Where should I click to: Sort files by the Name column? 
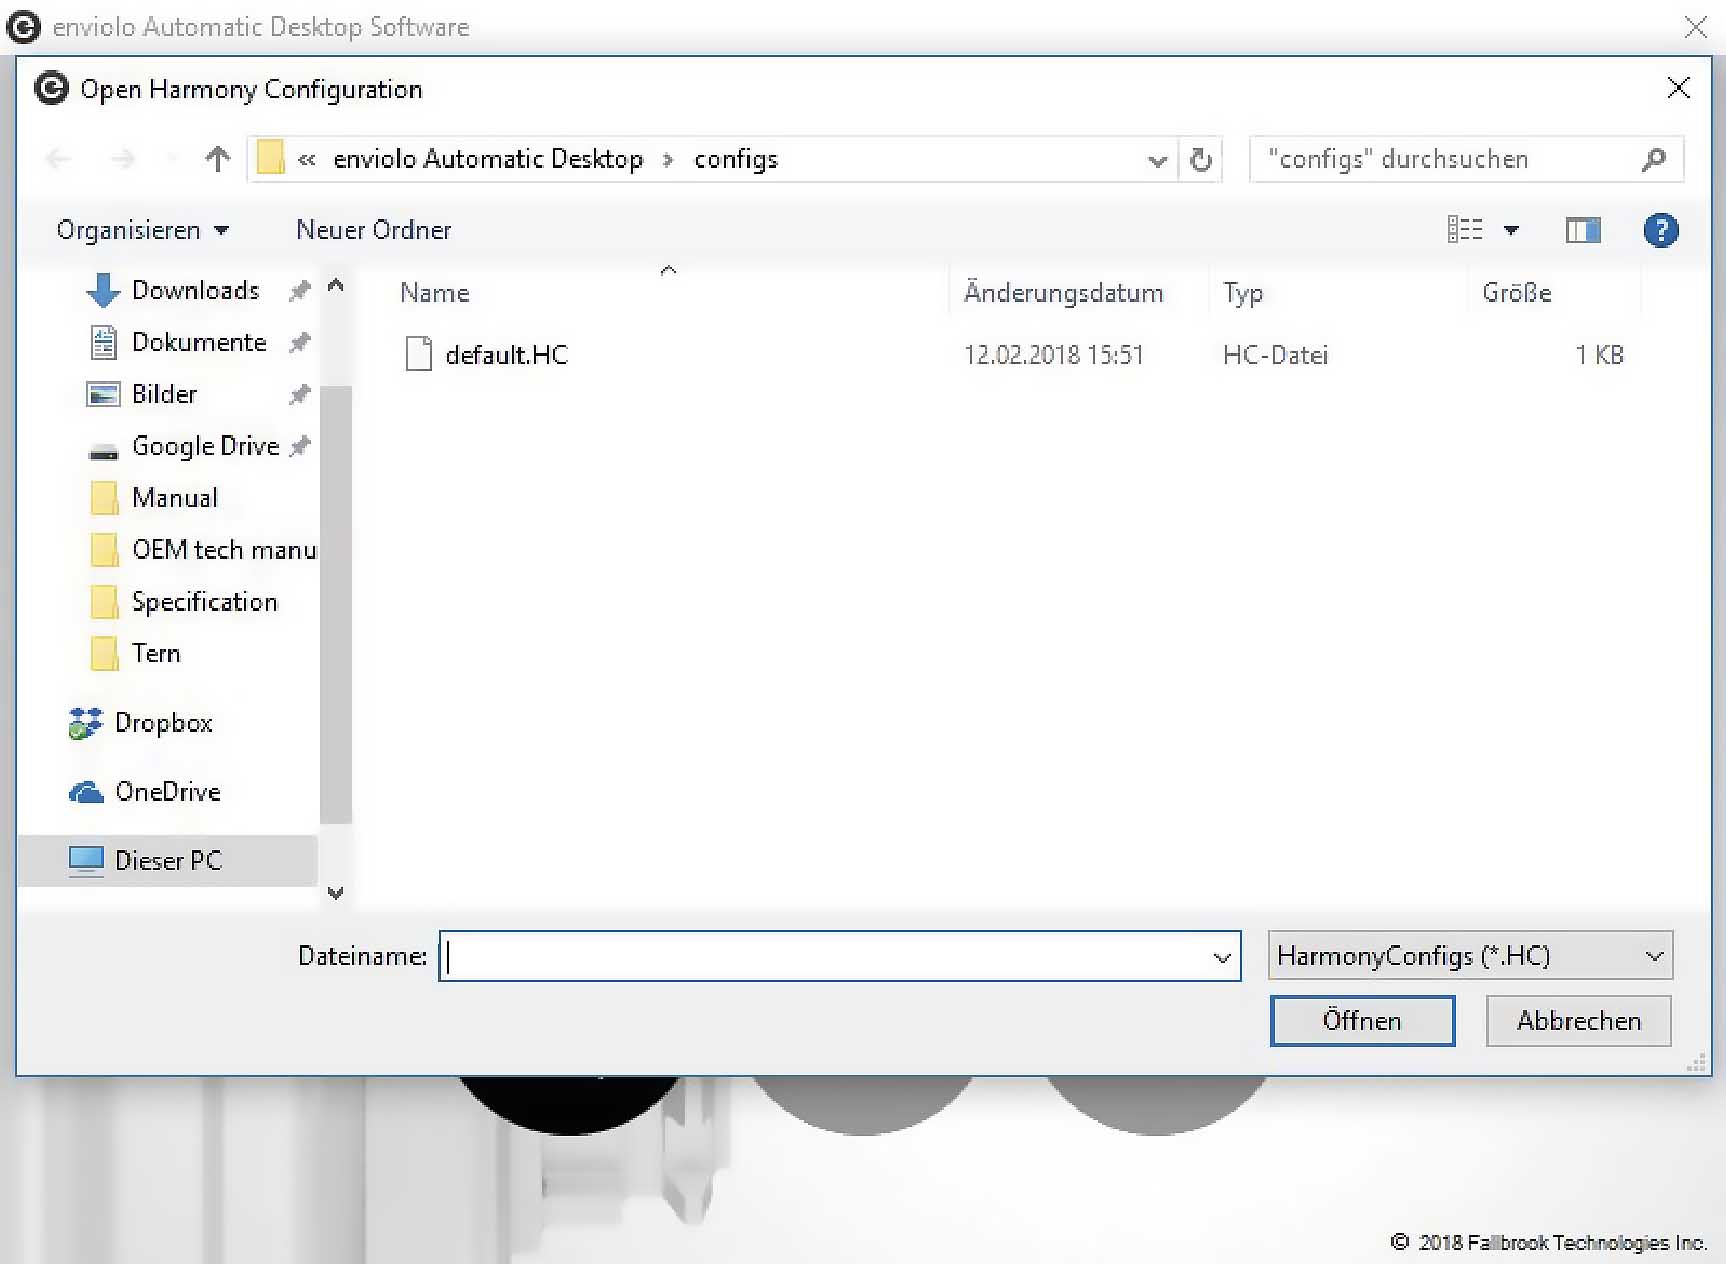point(434,293)
